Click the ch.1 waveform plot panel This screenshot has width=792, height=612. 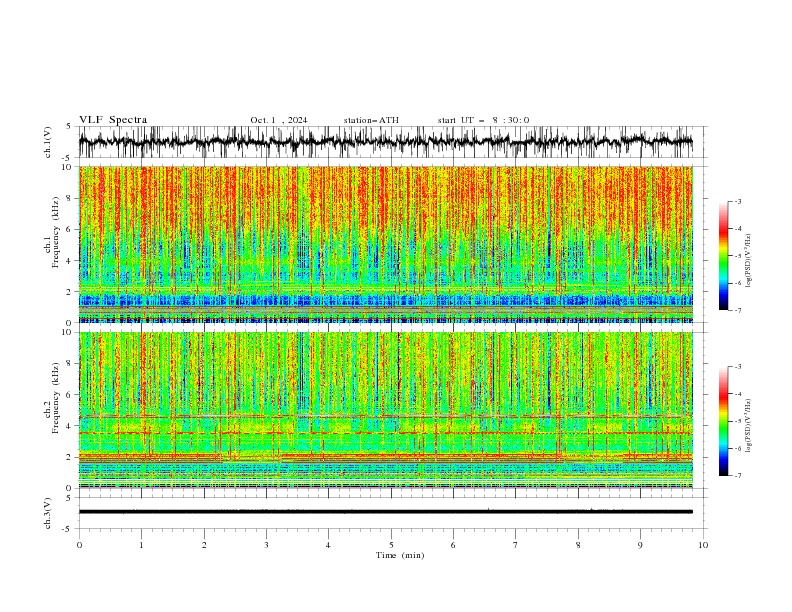(391, 142)
